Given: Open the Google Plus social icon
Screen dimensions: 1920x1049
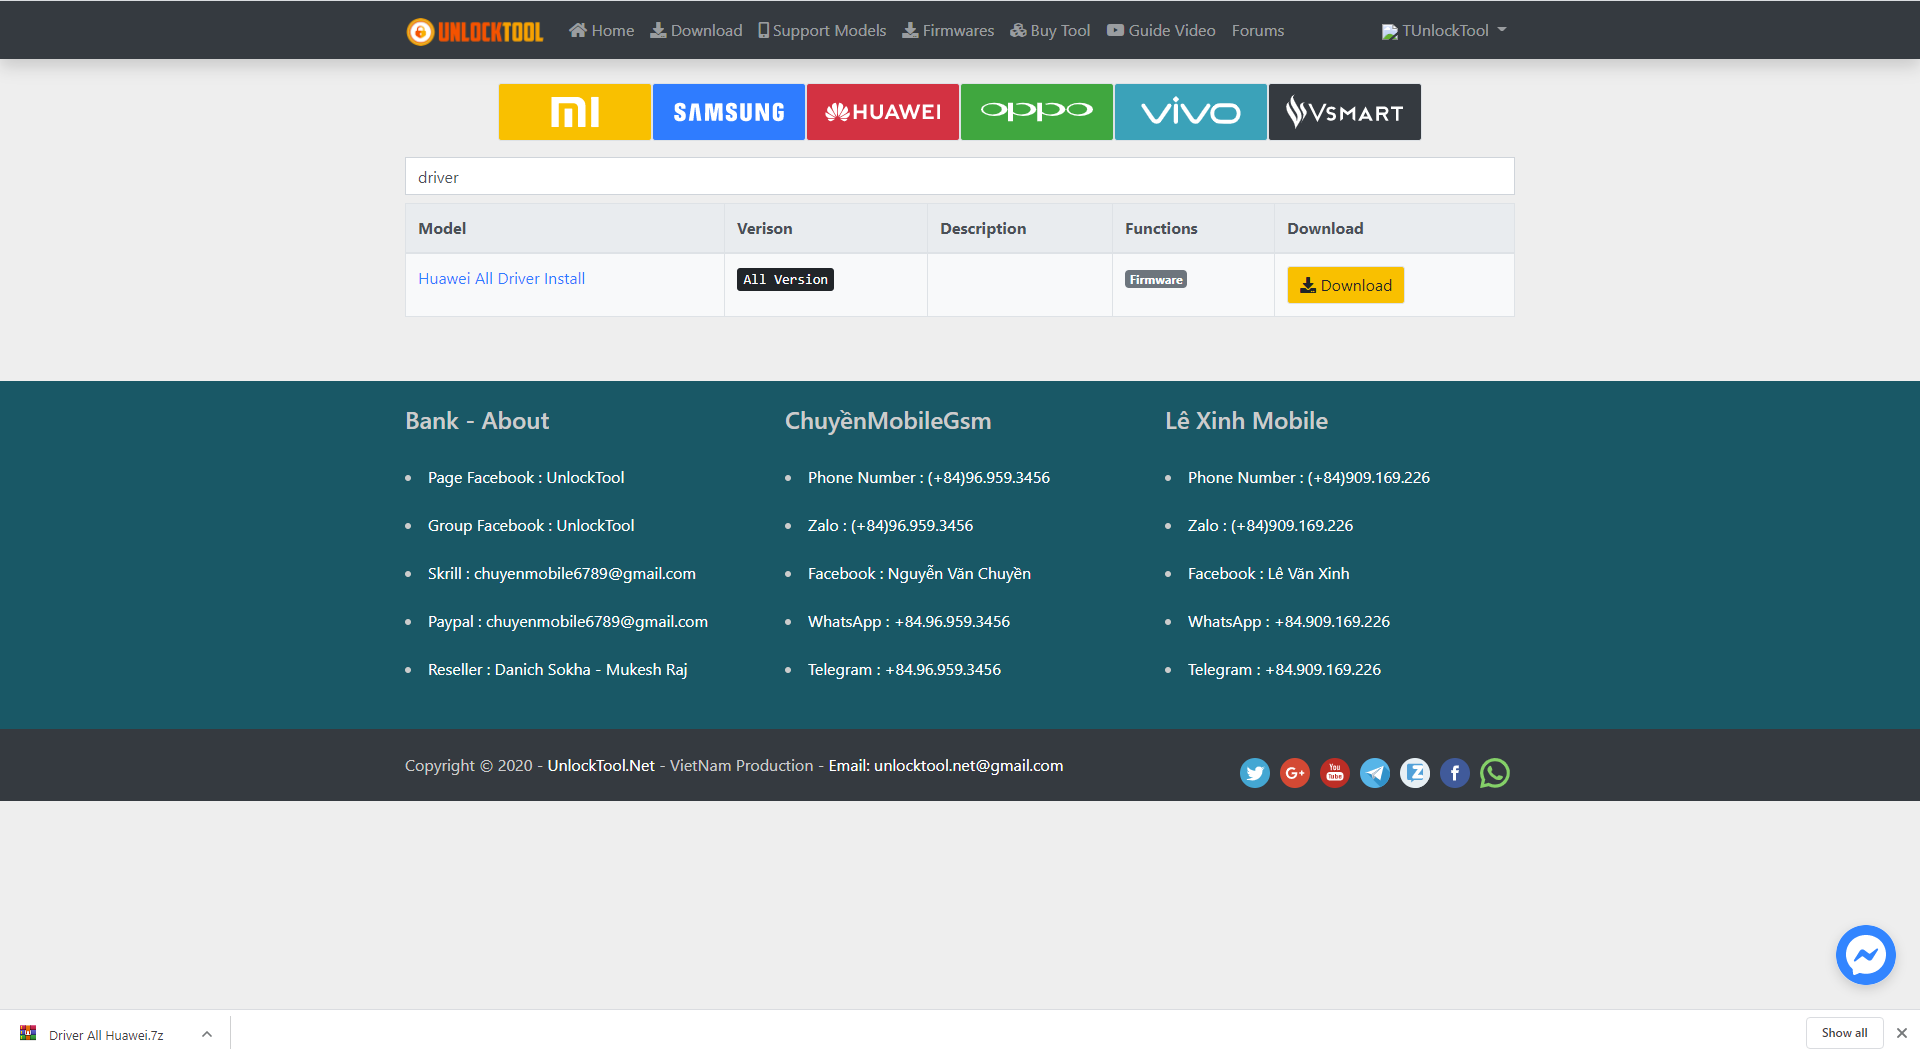Looking at the screenshot, I should 1295,773.
